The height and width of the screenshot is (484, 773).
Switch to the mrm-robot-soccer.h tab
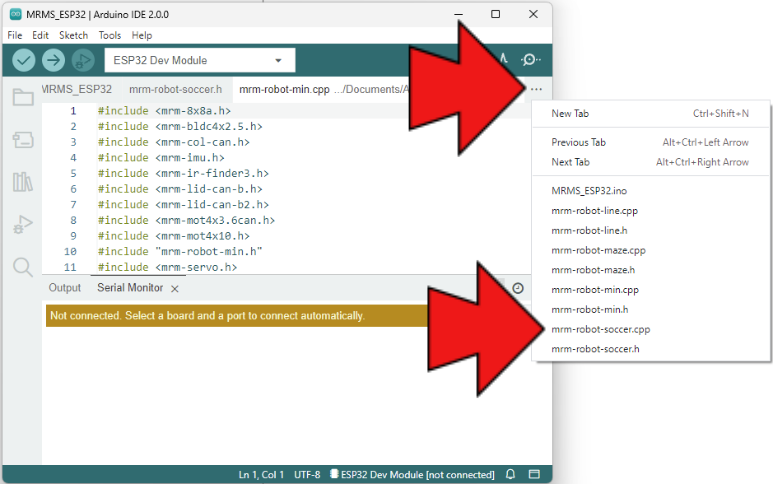175,90
